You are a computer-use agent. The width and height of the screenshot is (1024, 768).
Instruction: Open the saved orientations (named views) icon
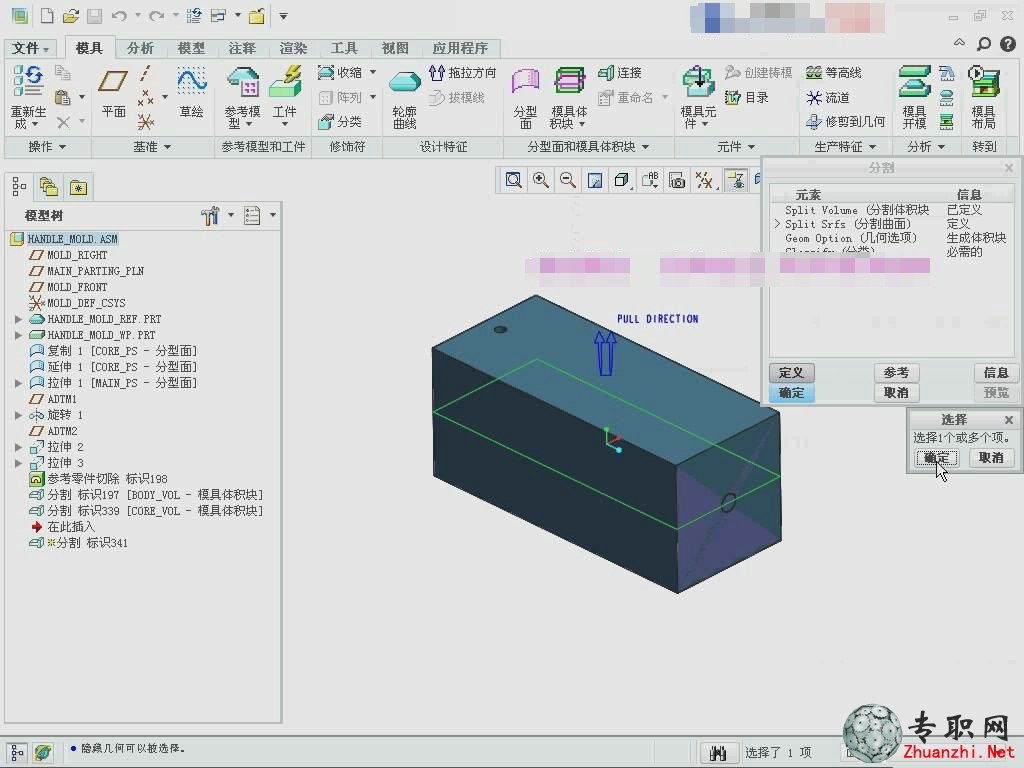(x=650, y=180)
